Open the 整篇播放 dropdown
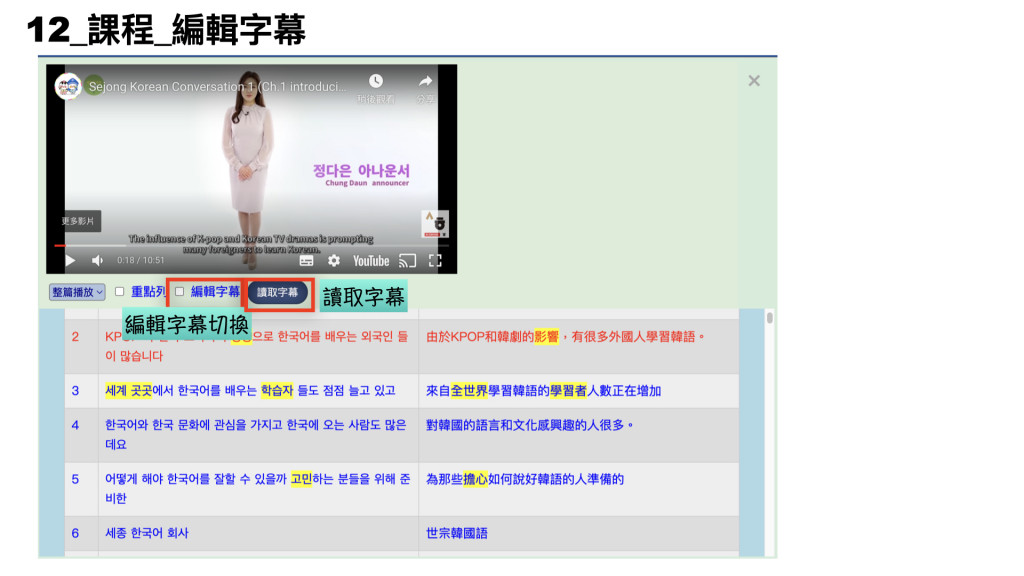 tap(77, 292)
